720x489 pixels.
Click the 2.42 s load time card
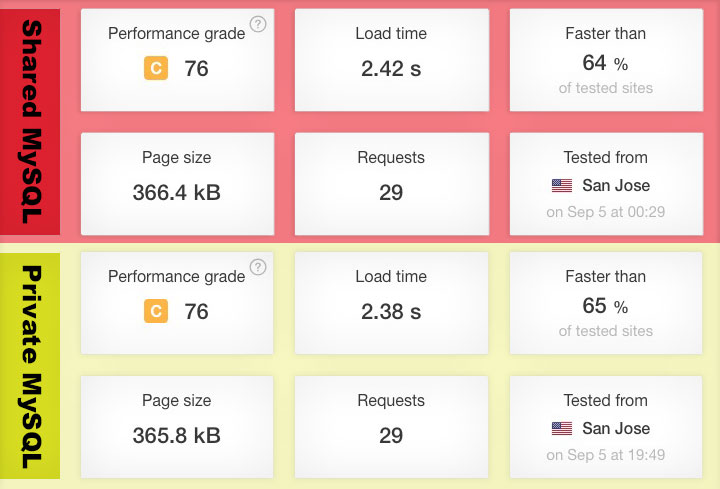(392, 60)
